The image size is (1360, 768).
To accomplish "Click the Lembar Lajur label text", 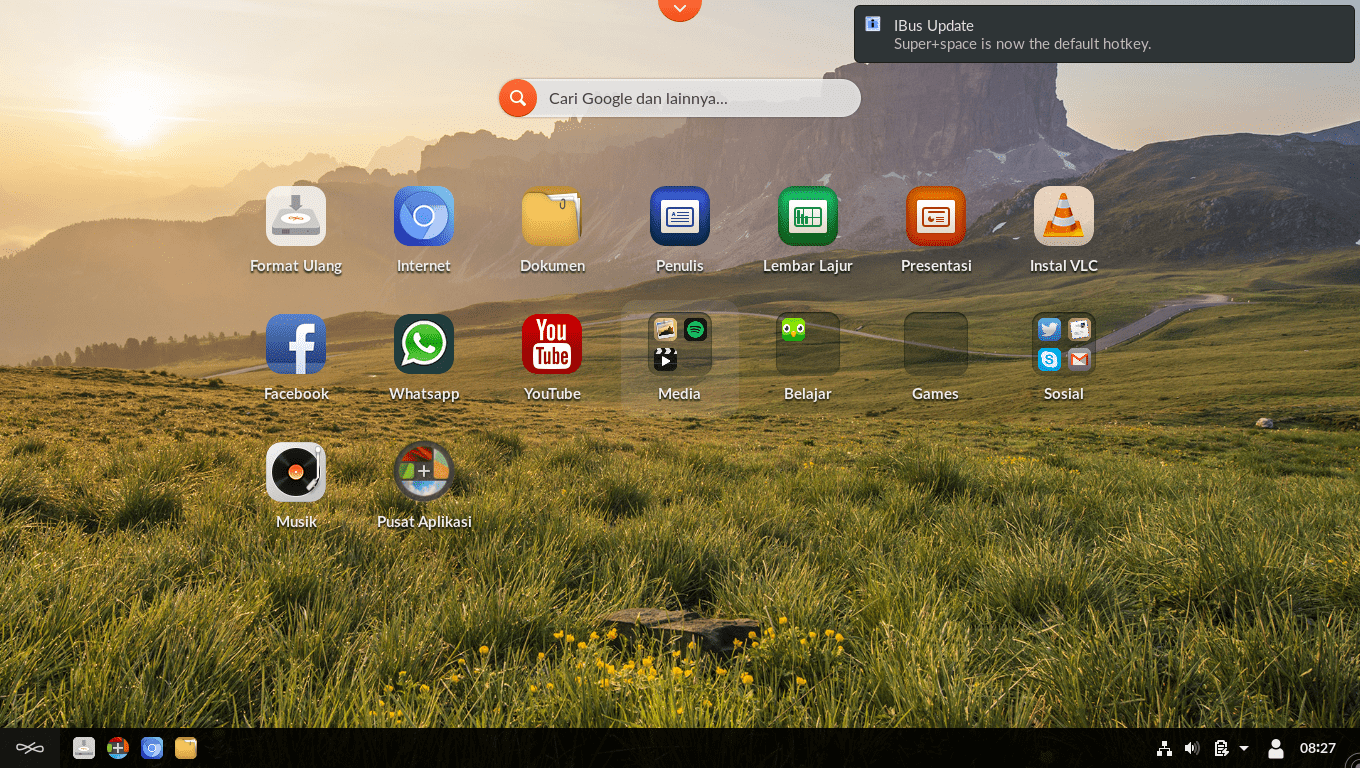I will 808,266.
